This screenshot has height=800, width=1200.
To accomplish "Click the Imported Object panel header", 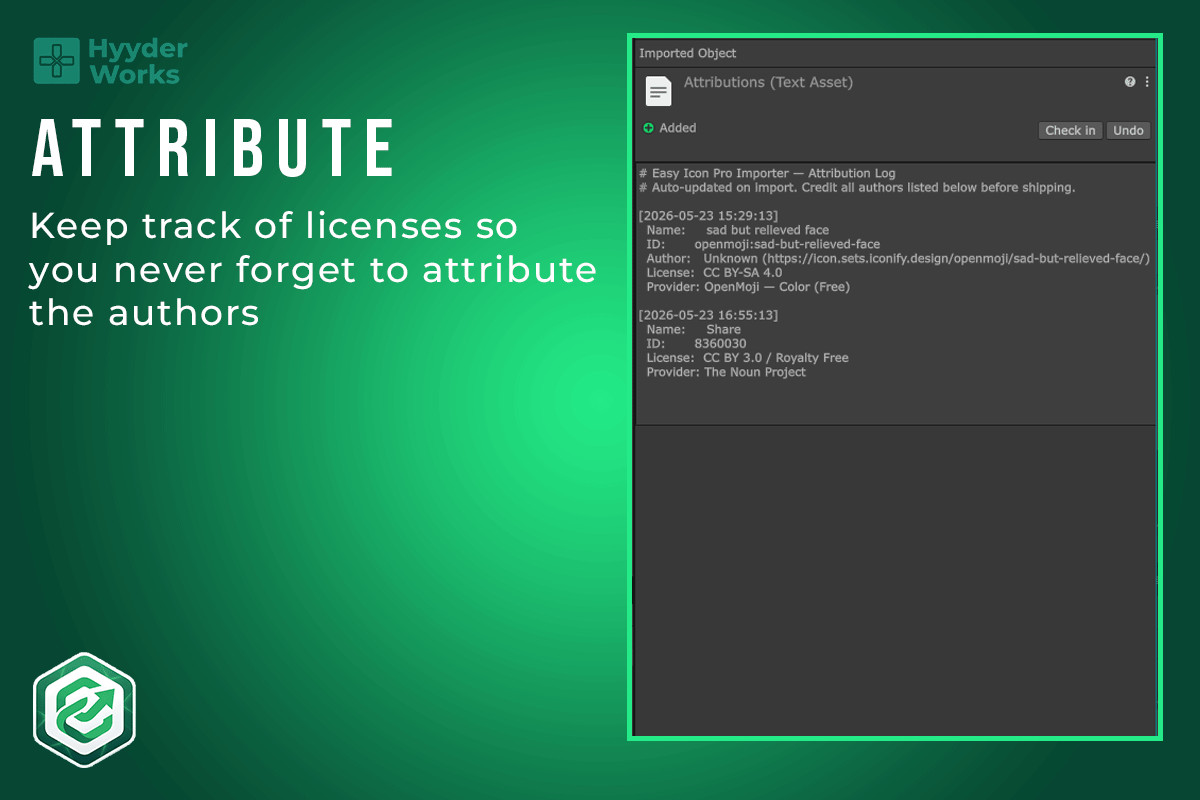I will pyautogui.click(x=688, y=53).
